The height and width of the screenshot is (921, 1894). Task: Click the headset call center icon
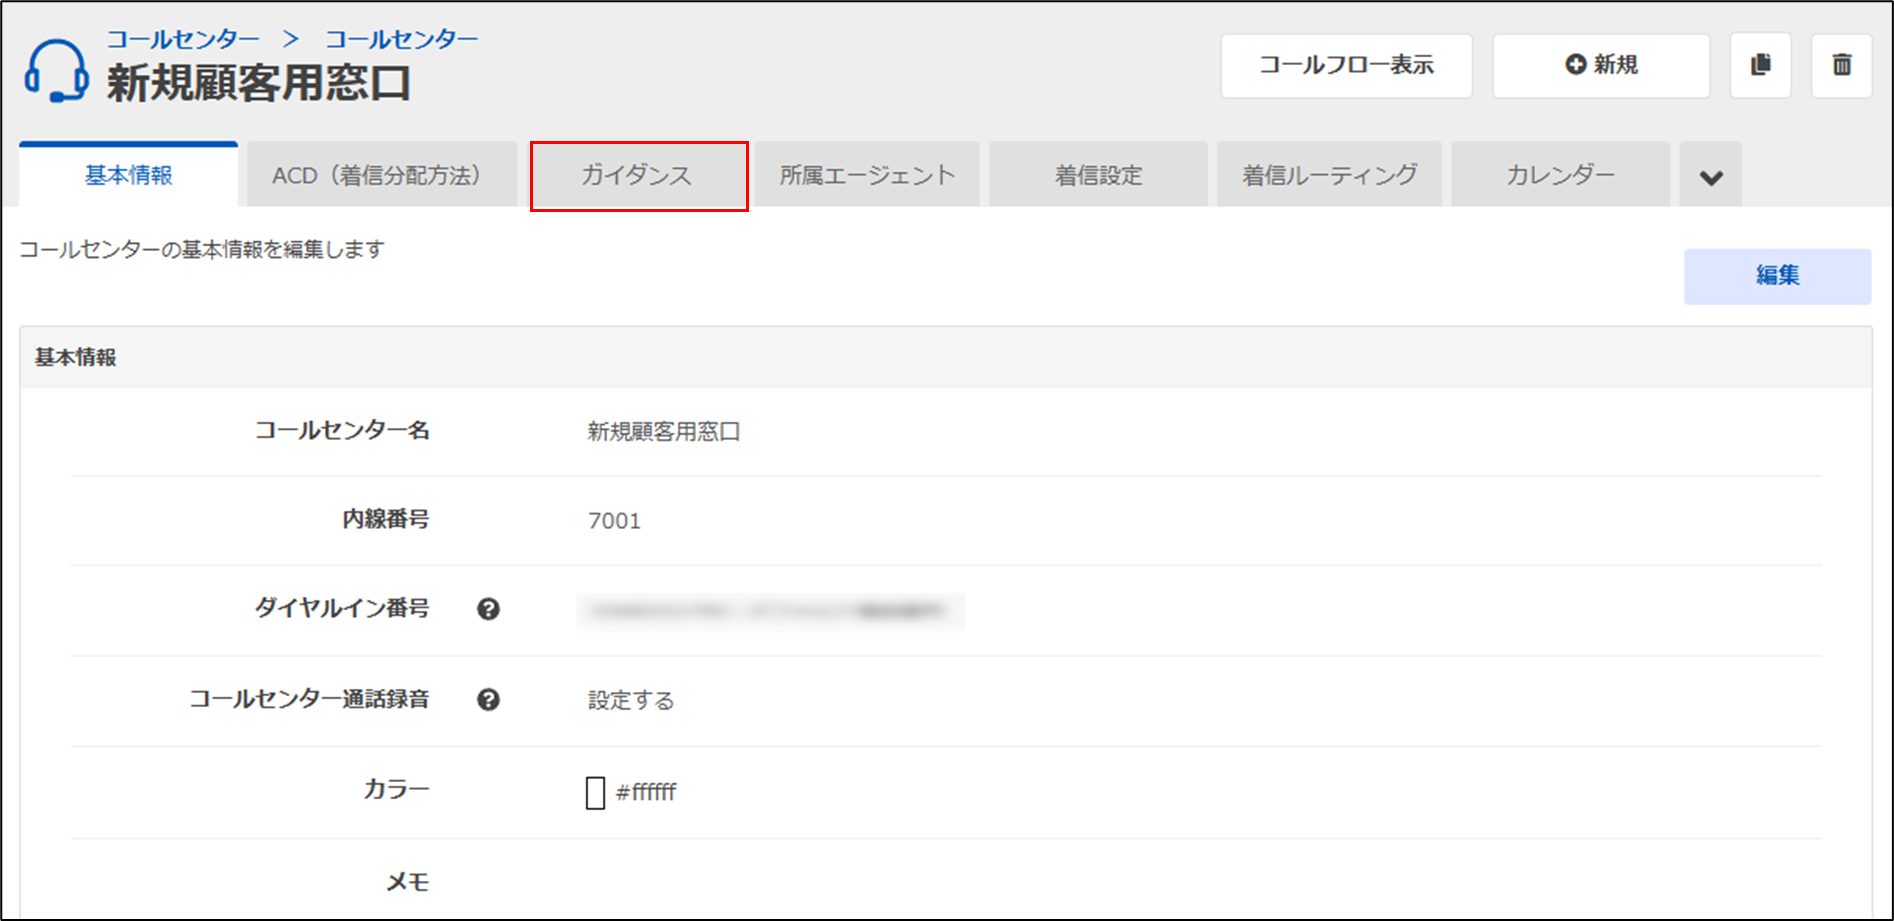[x=56, y=70]
